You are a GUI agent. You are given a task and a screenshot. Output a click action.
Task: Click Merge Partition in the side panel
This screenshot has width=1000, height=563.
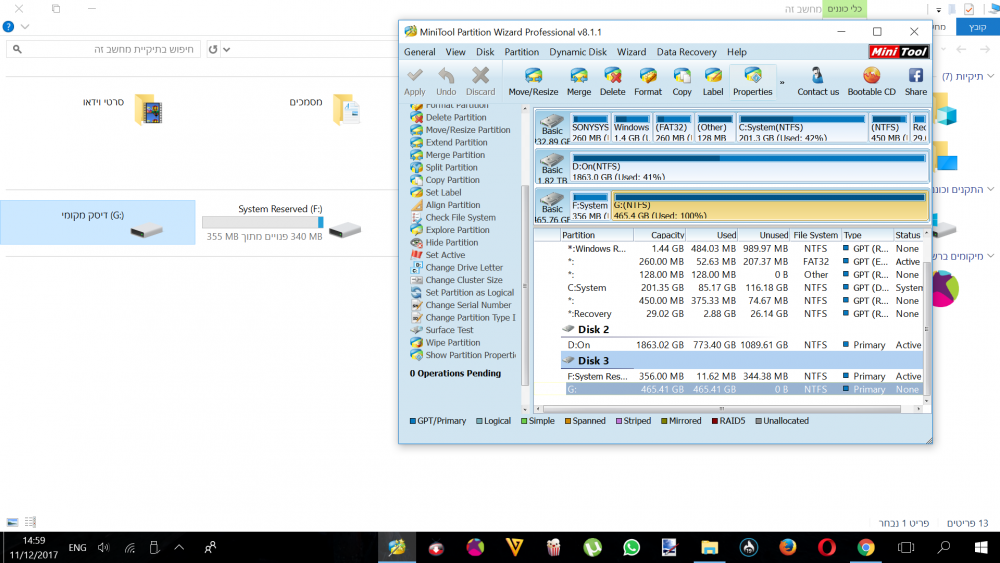click(x=455, y=155)
